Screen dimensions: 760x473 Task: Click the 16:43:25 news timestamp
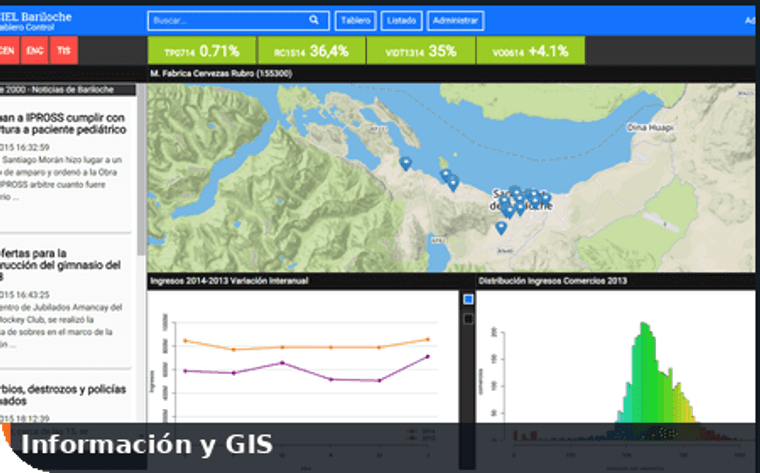[x=25, y=295]
